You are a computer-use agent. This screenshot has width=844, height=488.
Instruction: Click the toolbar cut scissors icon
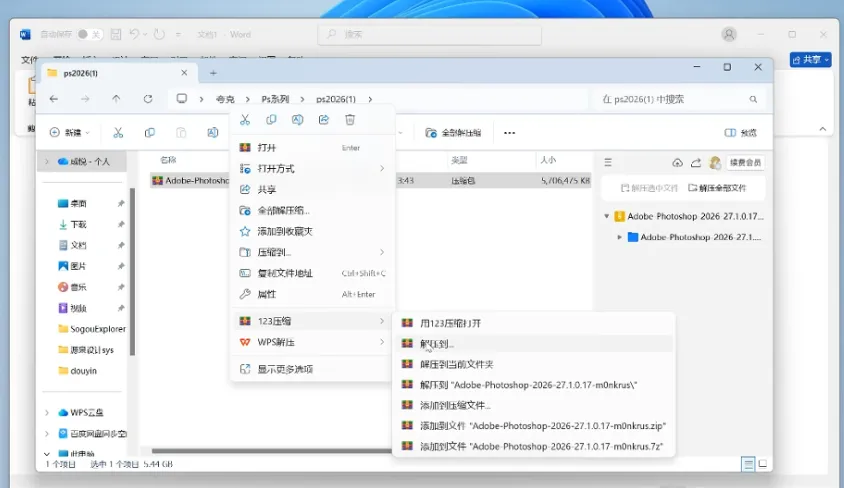coord(118,132)
